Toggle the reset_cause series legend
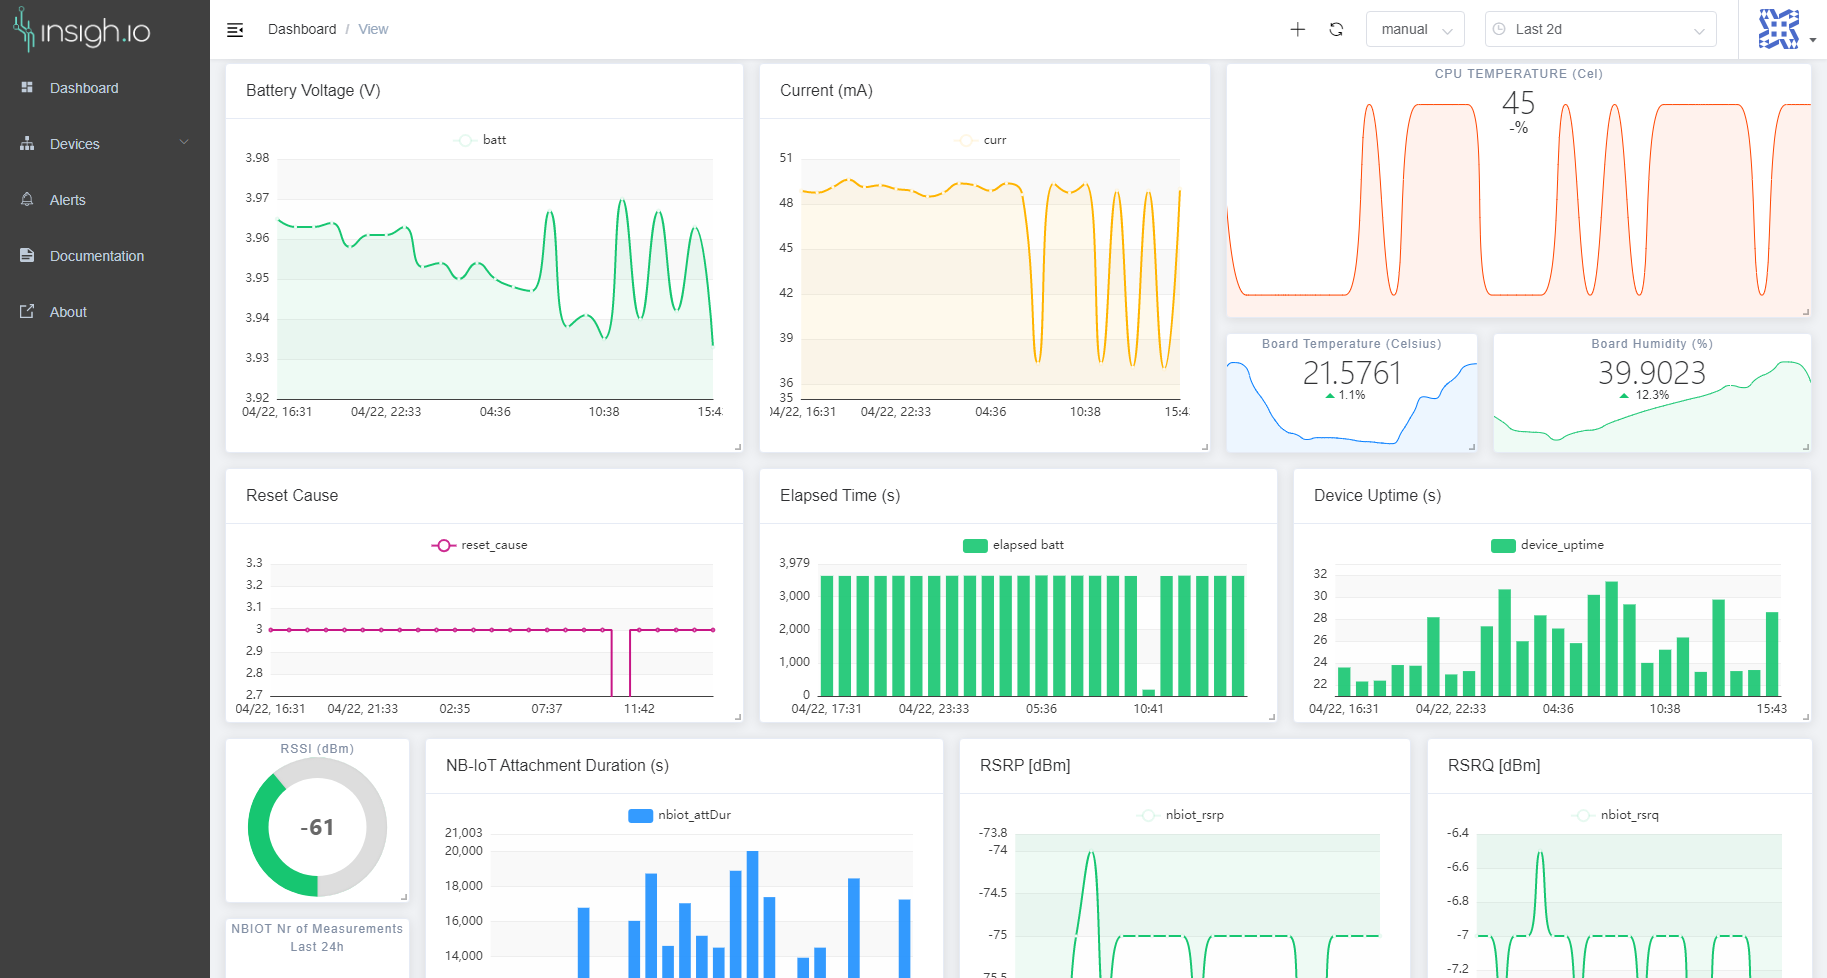This screenshot has height=978, width=1827. [x=479, y=545]
